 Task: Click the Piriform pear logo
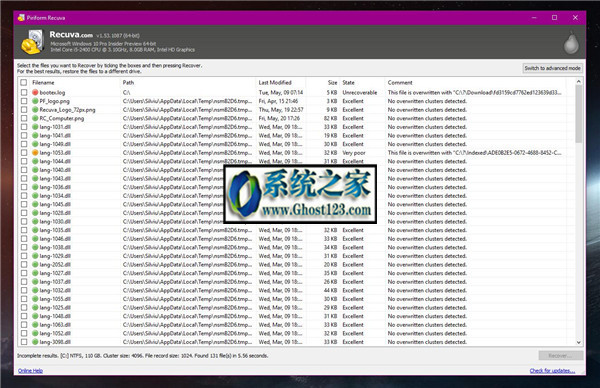(571, 43)
